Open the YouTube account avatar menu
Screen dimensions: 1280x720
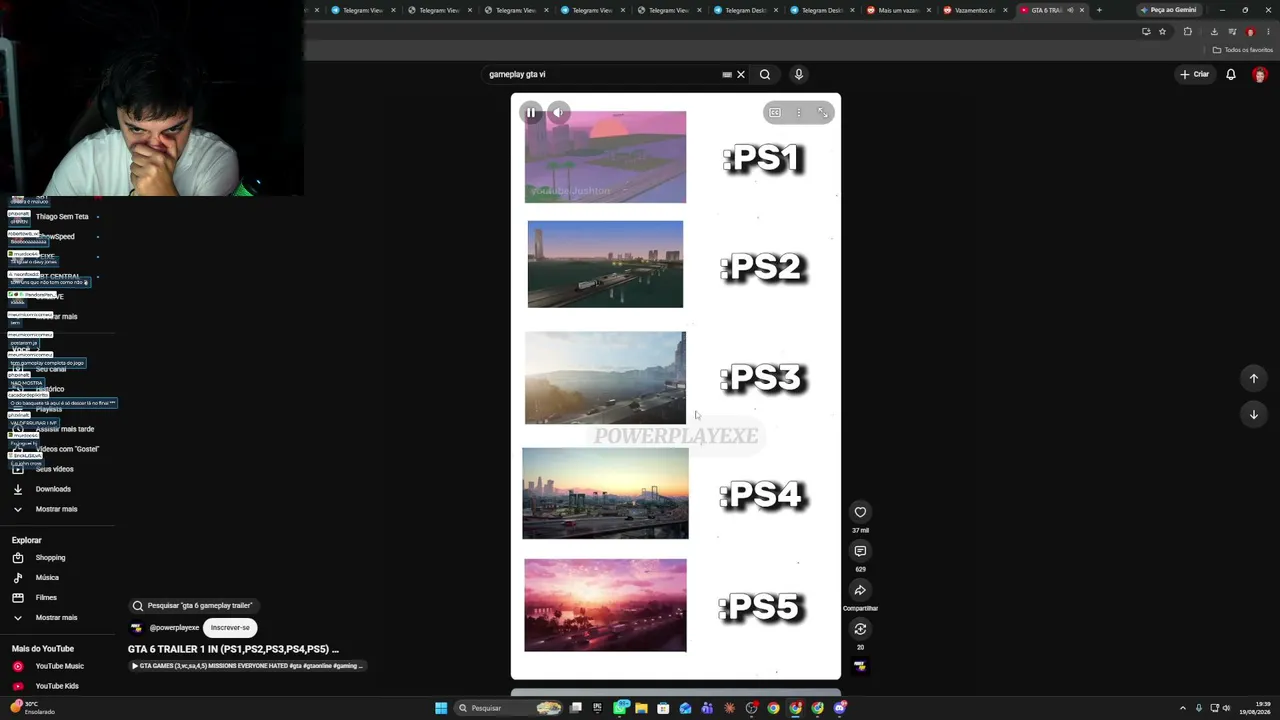1259,74
